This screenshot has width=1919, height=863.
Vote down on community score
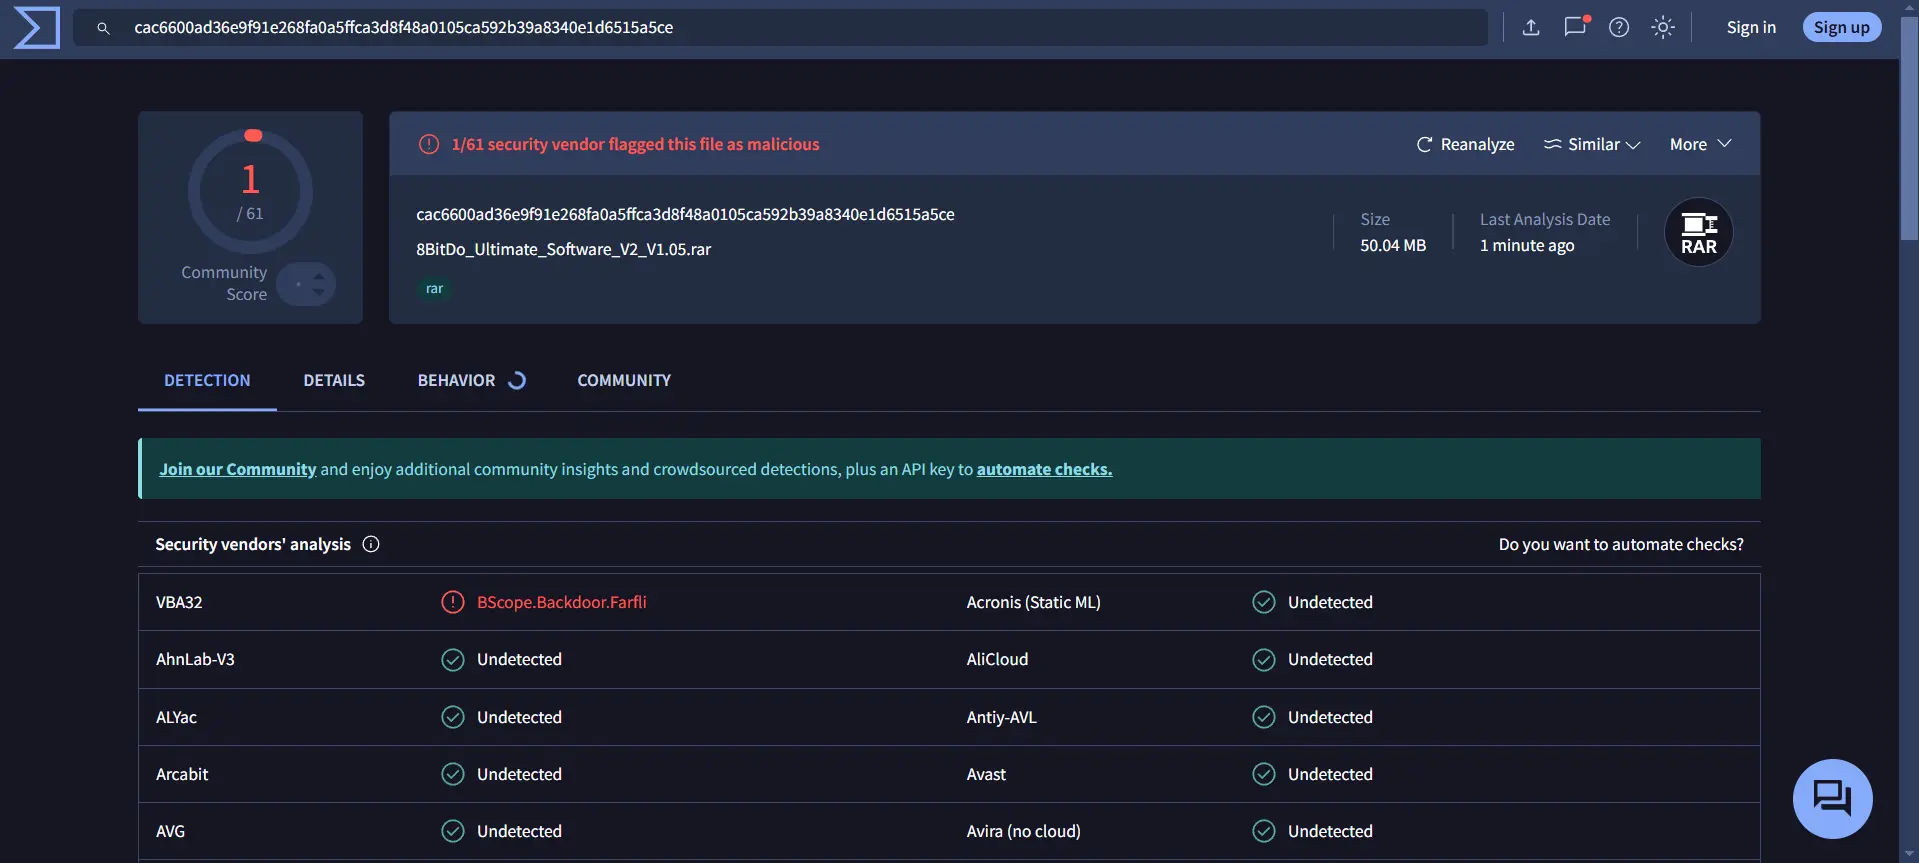pyautogui.click(x=318, y=292)
